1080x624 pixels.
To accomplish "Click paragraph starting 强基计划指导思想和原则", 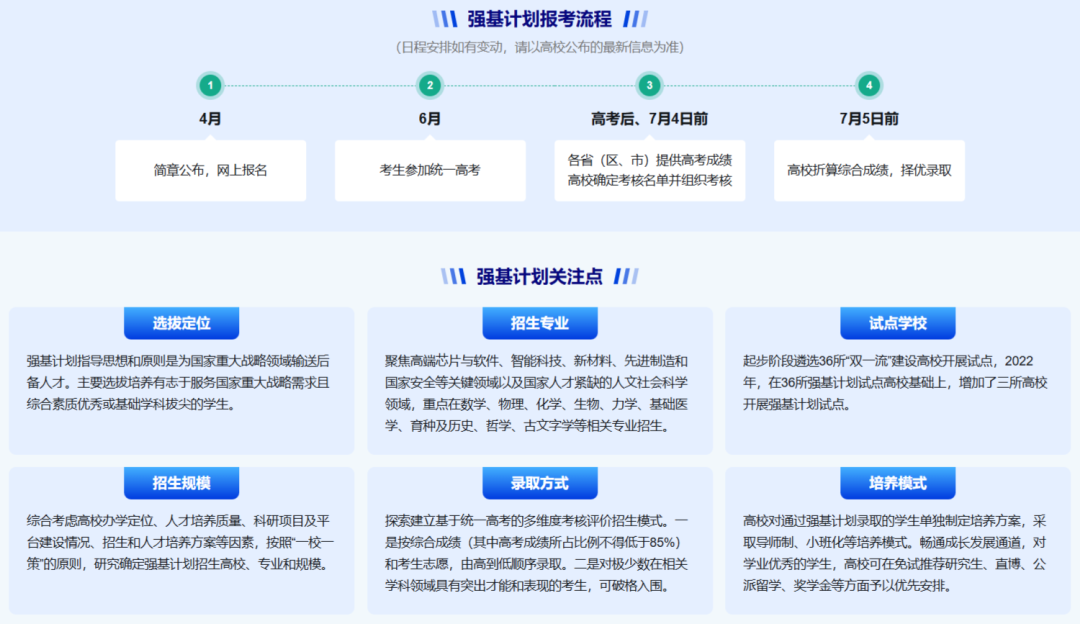I will 179,382.
